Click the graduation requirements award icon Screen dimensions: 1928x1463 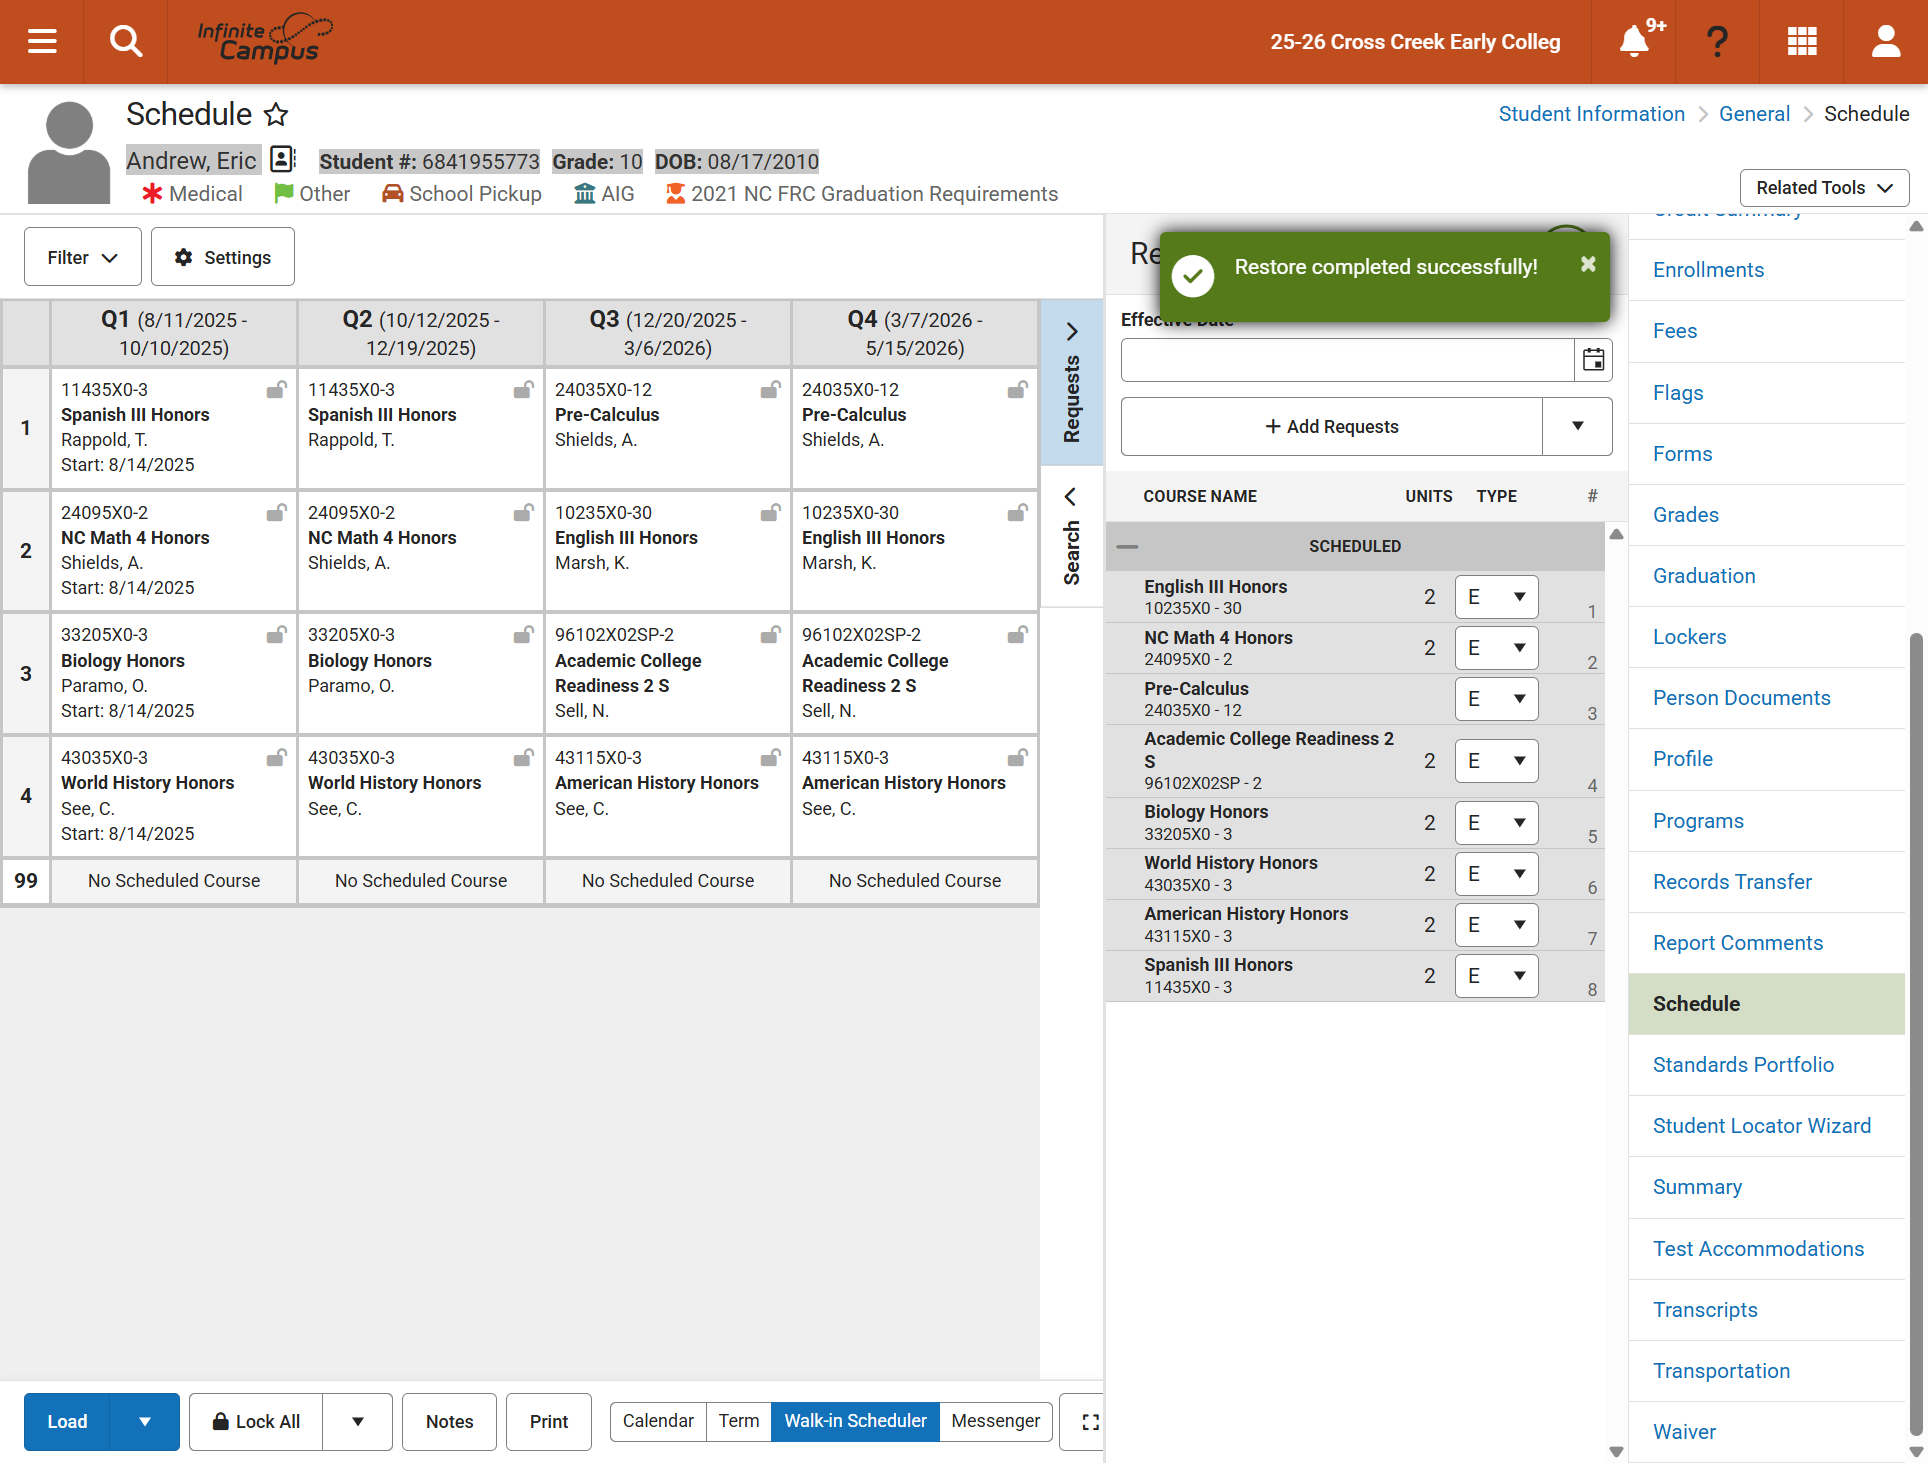(676, 193)
